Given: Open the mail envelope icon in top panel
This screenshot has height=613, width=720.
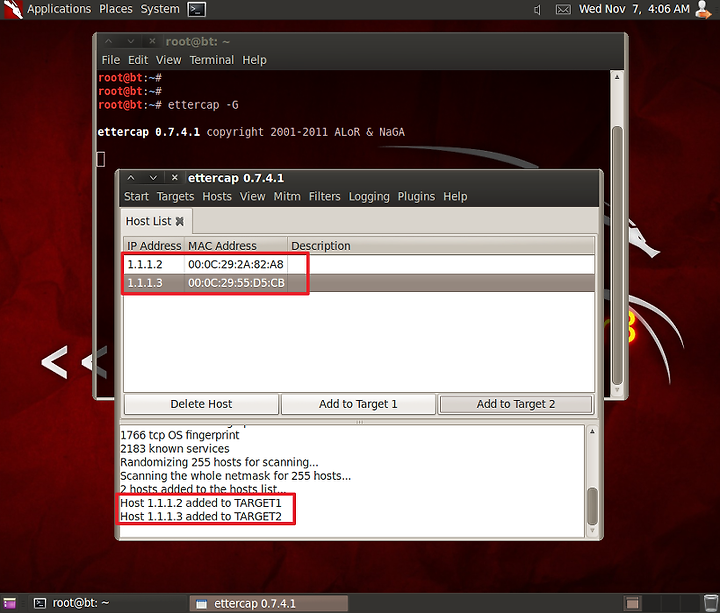Looking at the screenshot, I should pos(563,10).
